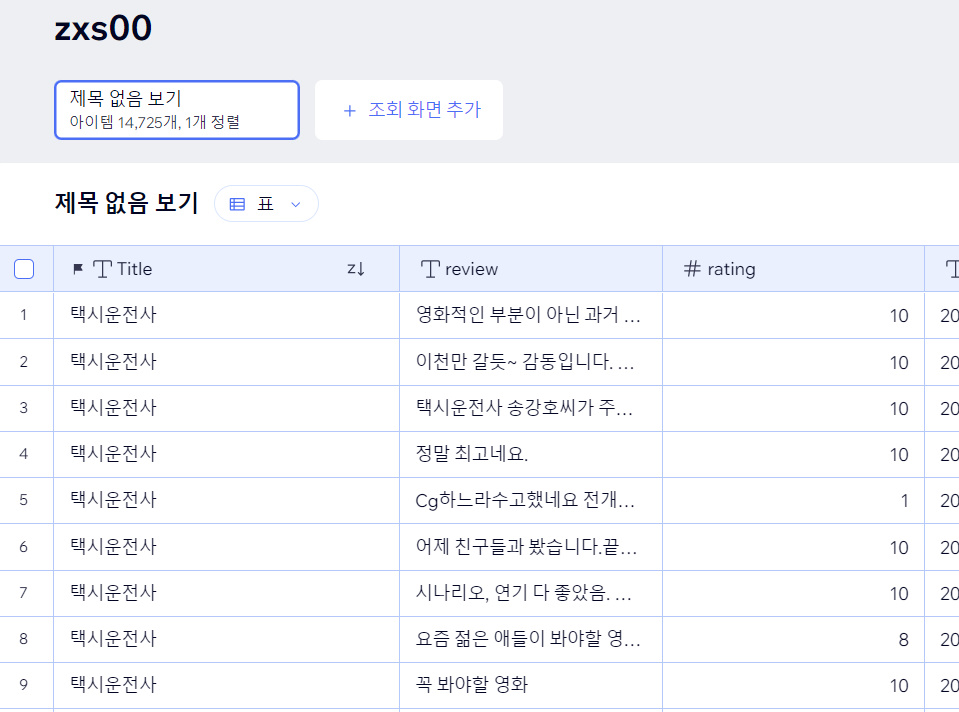Click the number hash icon beside rating
The image size is (959, 712).
692,269
